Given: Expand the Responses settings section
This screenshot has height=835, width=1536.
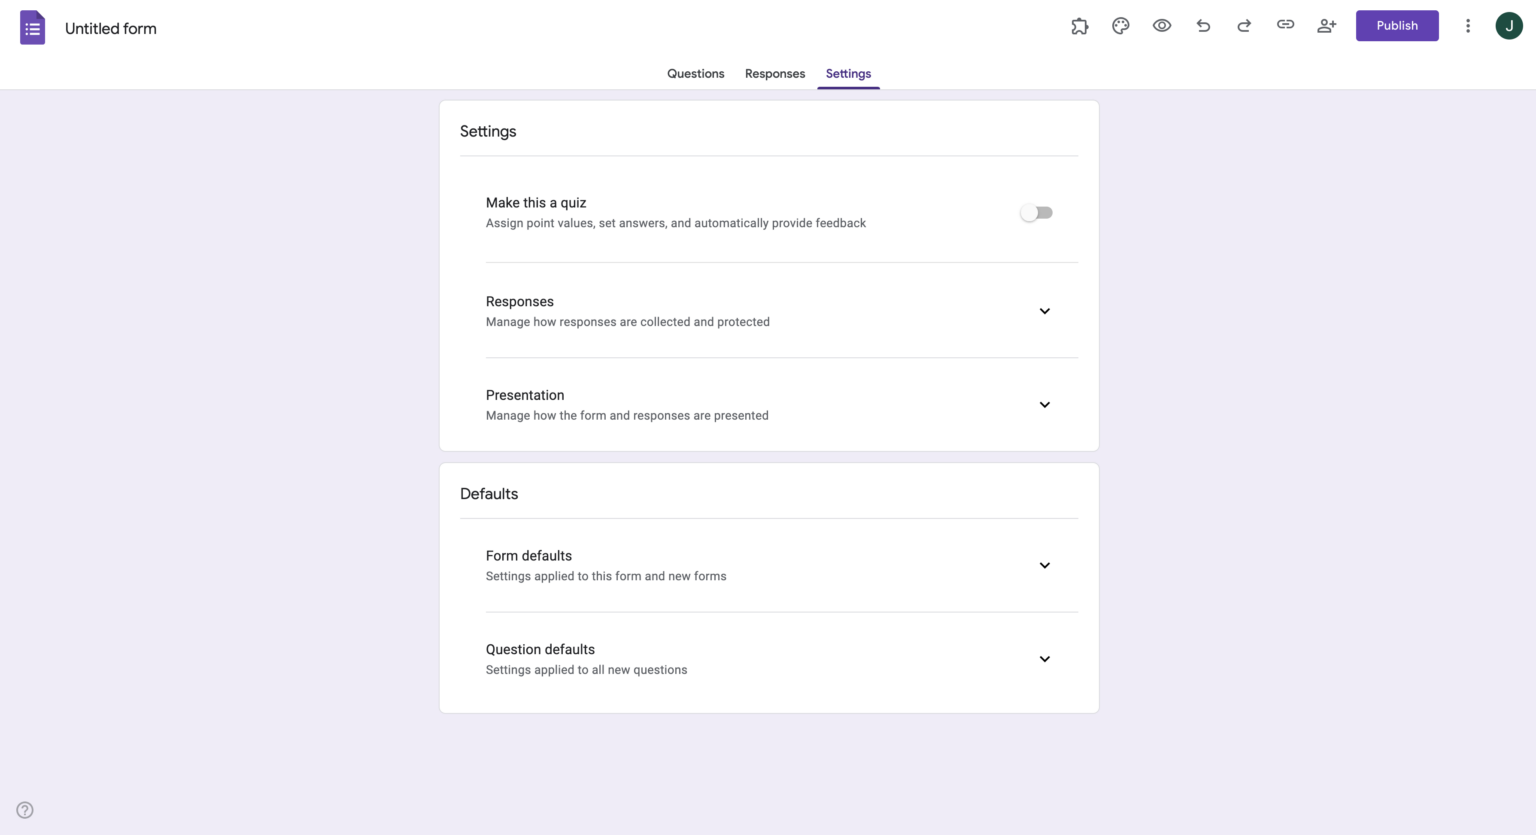Looking at the screenshot, I should coord(1044,311).
